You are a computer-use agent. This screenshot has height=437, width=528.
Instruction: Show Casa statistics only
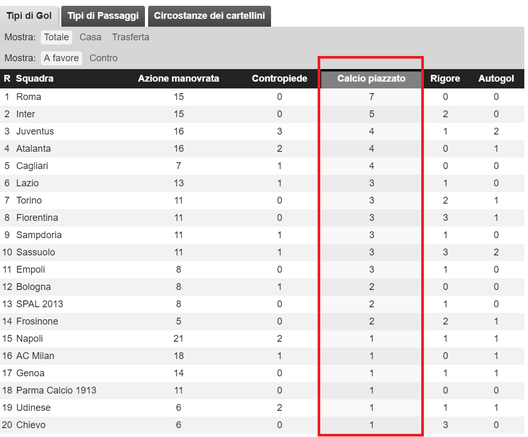[90, 37]
